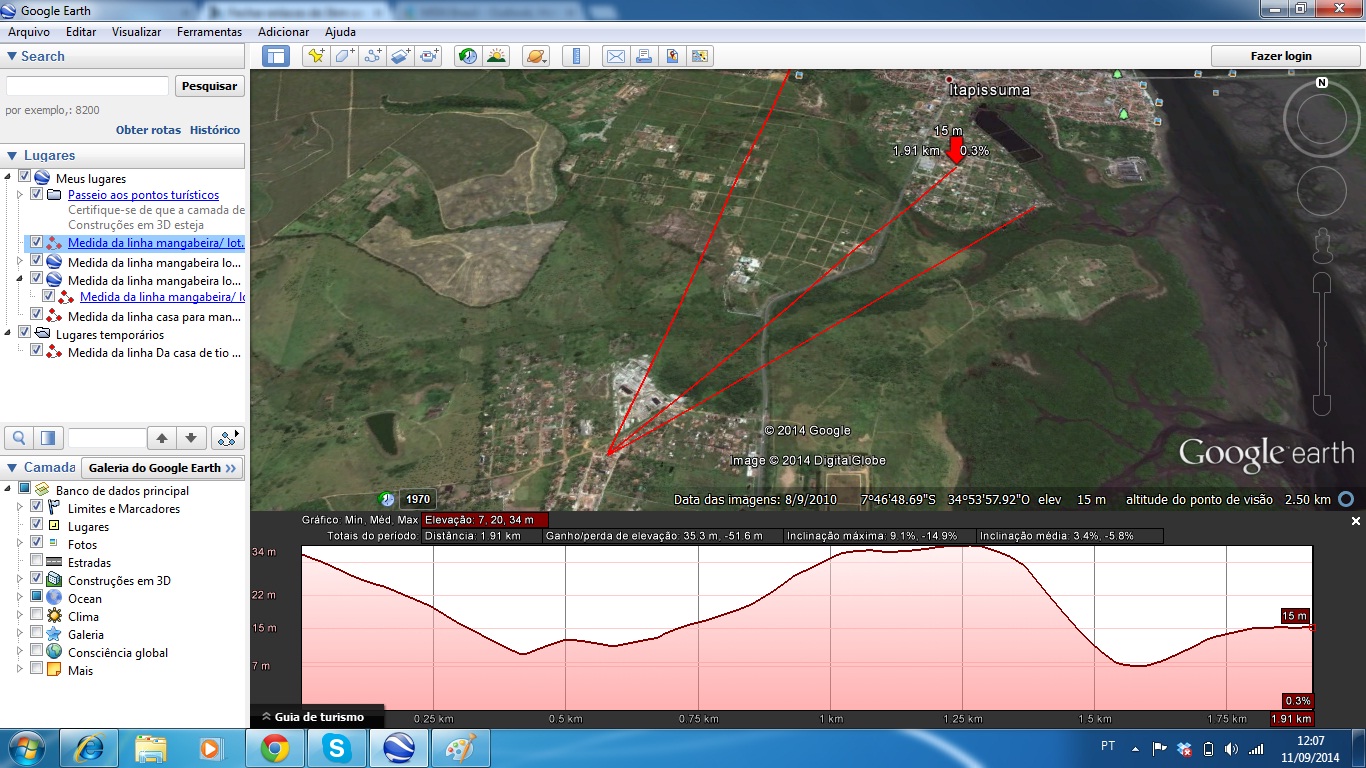Select the Add Polygon tool
This screenshot has width=1366, height=768.
[x=345, y=56]
